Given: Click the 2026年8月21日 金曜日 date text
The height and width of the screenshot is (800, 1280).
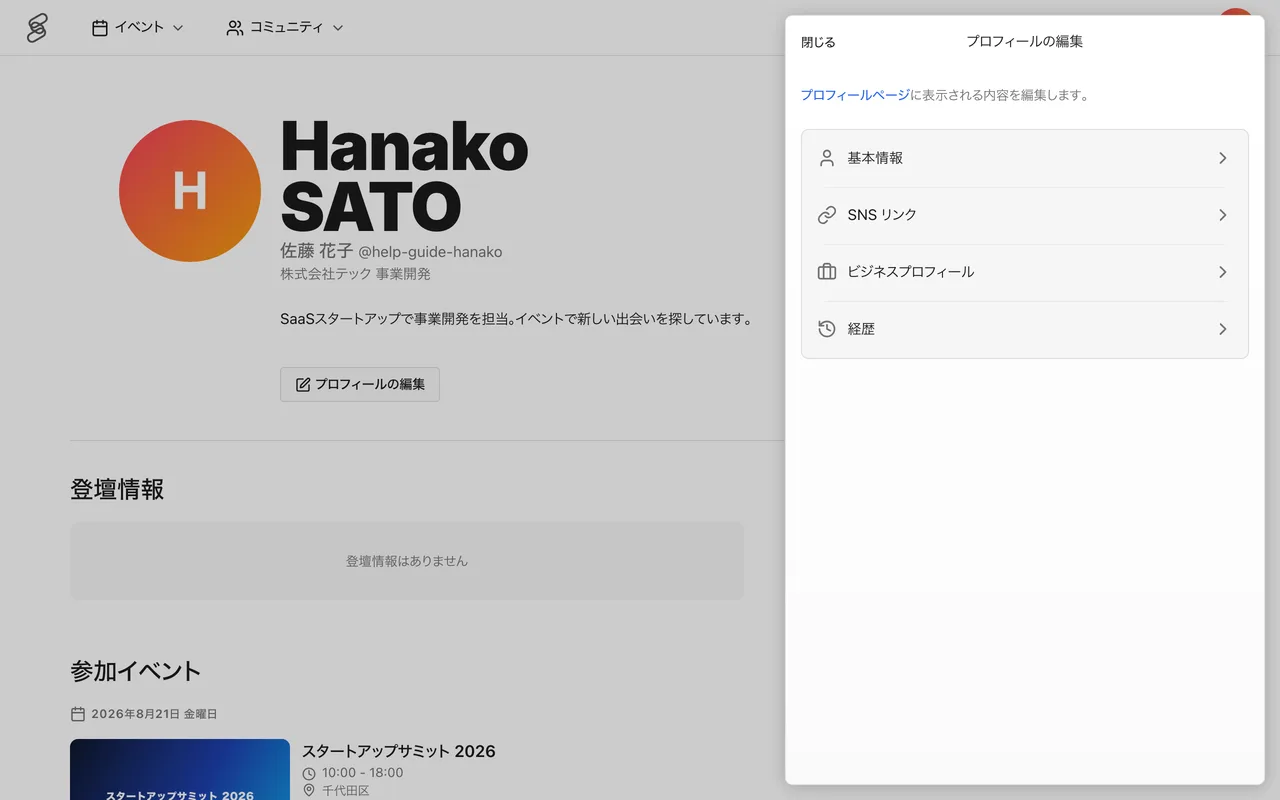Looking at the screenshot, I should [x=154, y=714].
